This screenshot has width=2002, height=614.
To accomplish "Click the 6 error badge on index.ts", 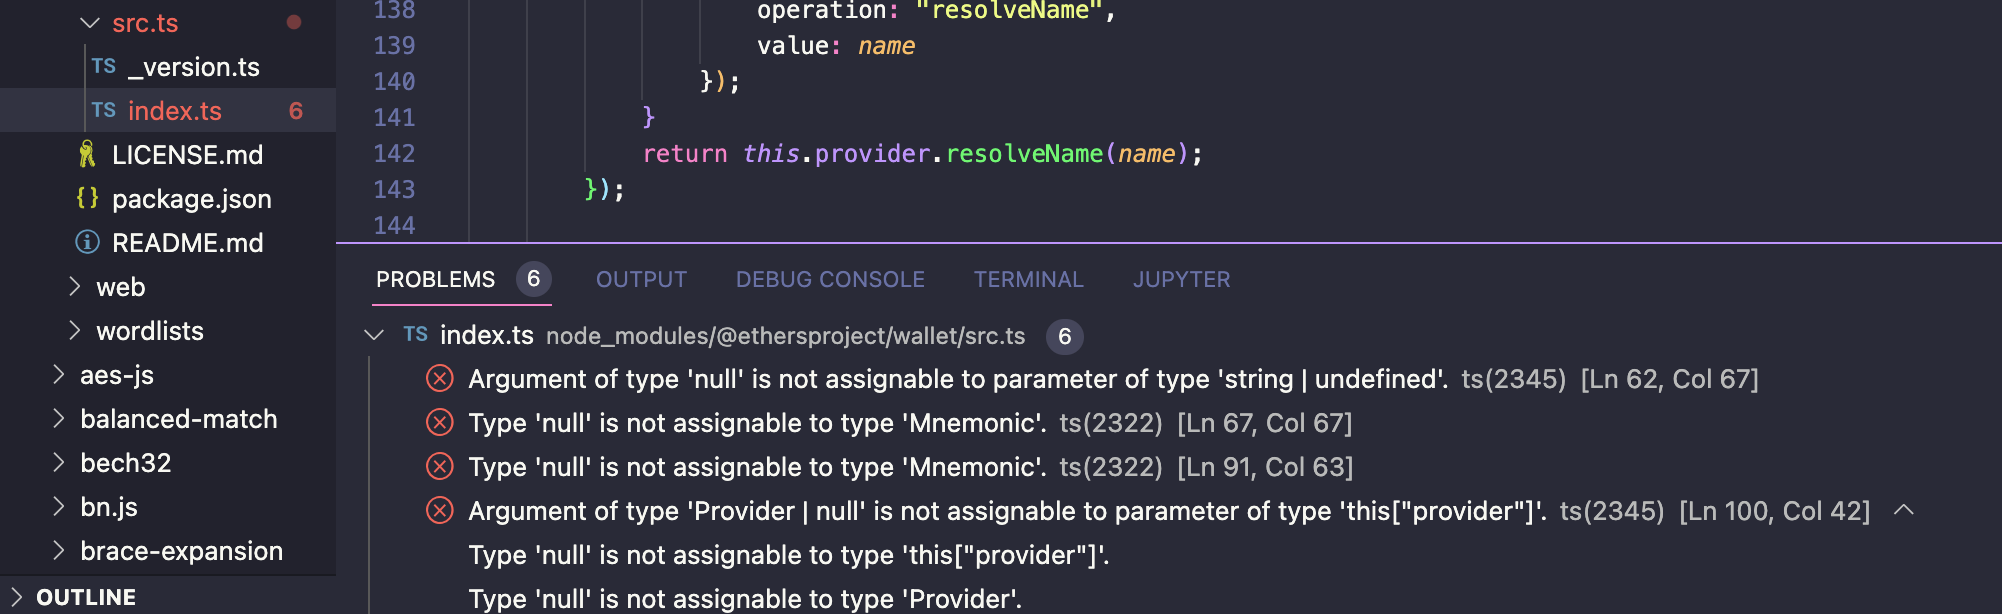I will tap(296, 111).
